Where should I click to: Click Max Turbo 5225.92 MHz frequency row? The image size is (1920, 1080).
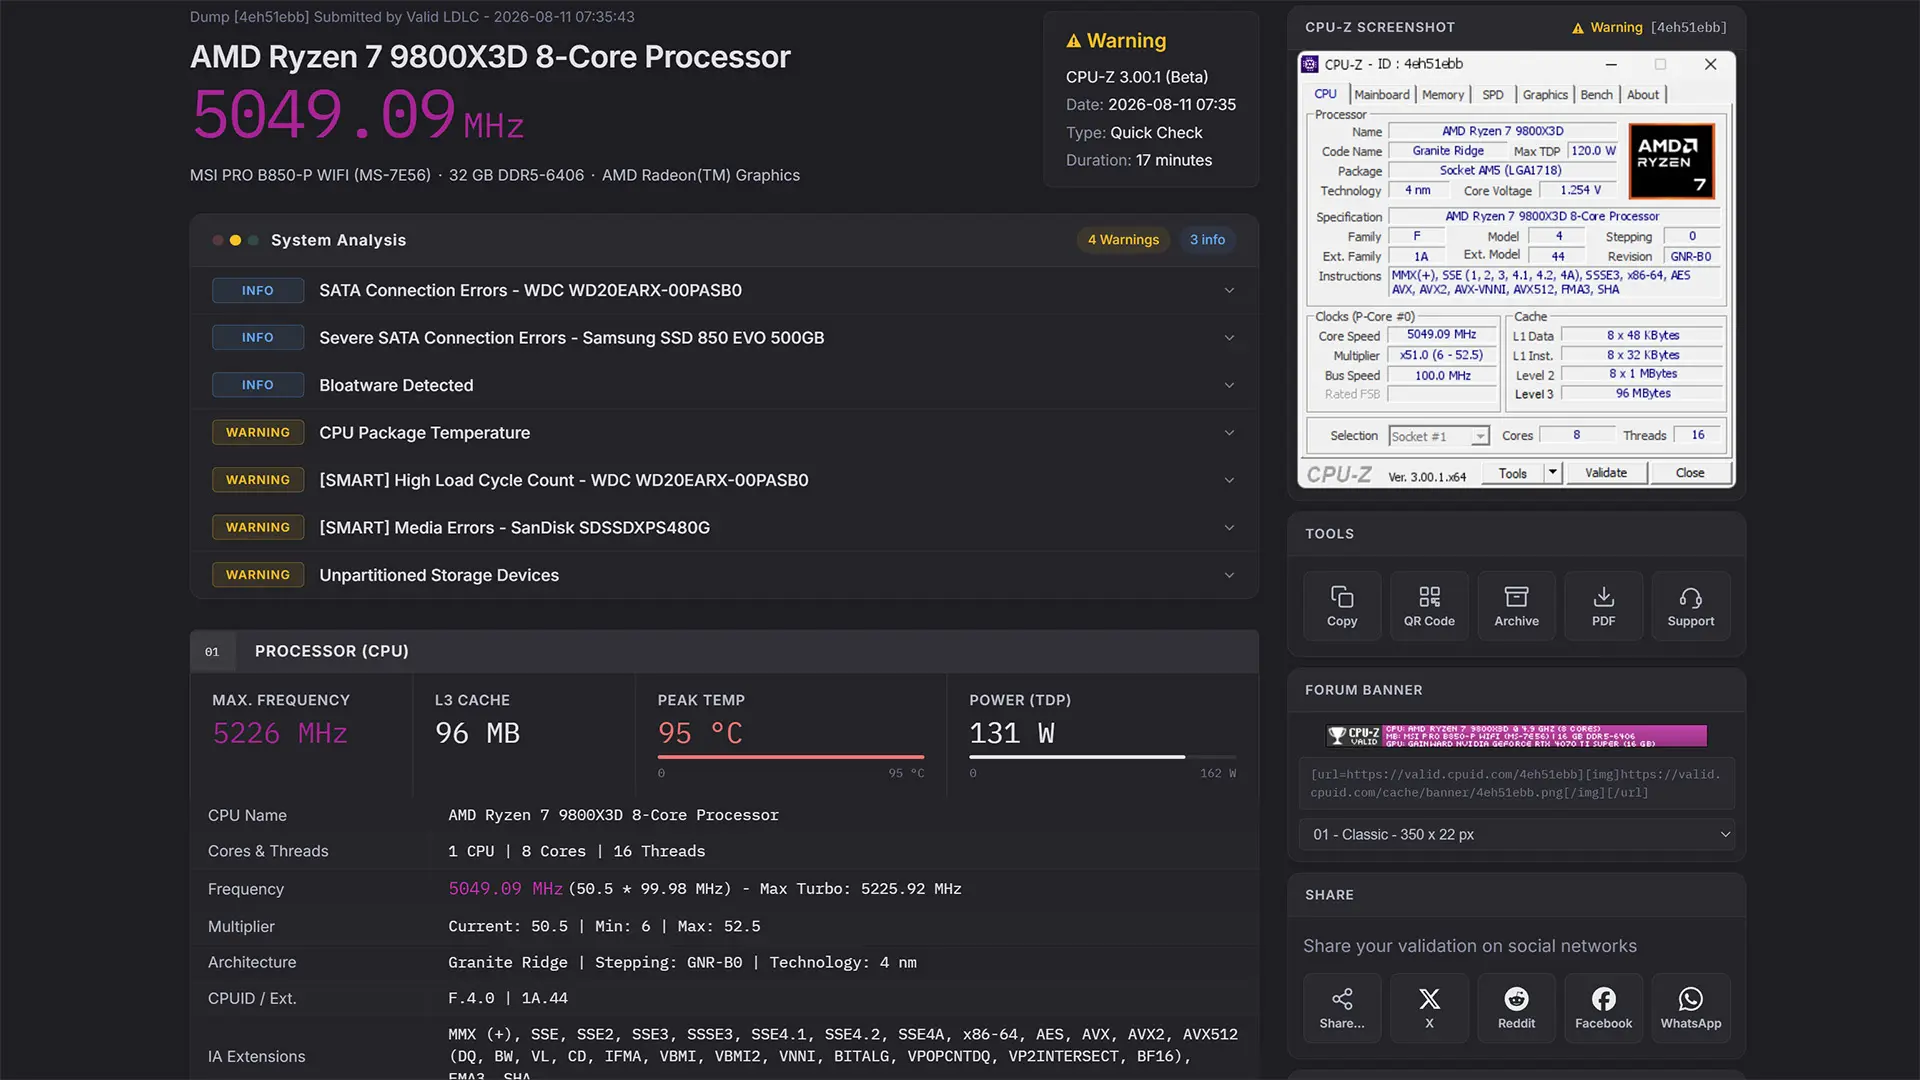[724, 889]
